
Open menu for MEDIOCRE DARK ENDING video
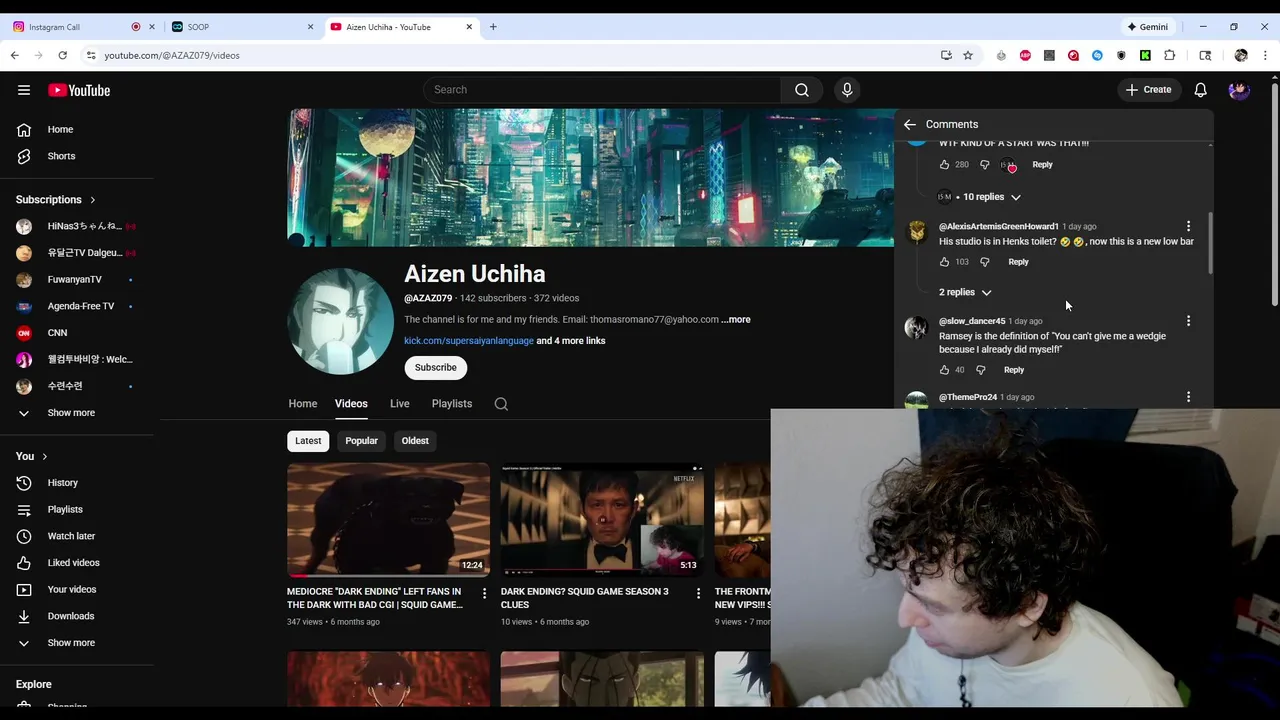[x=484, y=593]
